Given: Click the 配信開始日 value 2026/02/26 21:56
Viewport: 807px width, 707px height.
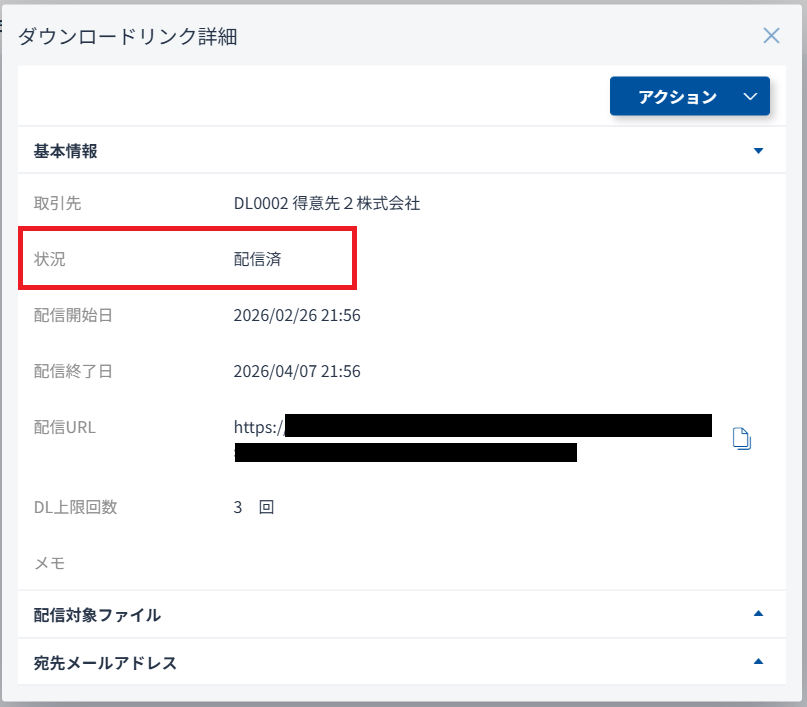Looking at the screenshot, I should click(x=297, y=315).
